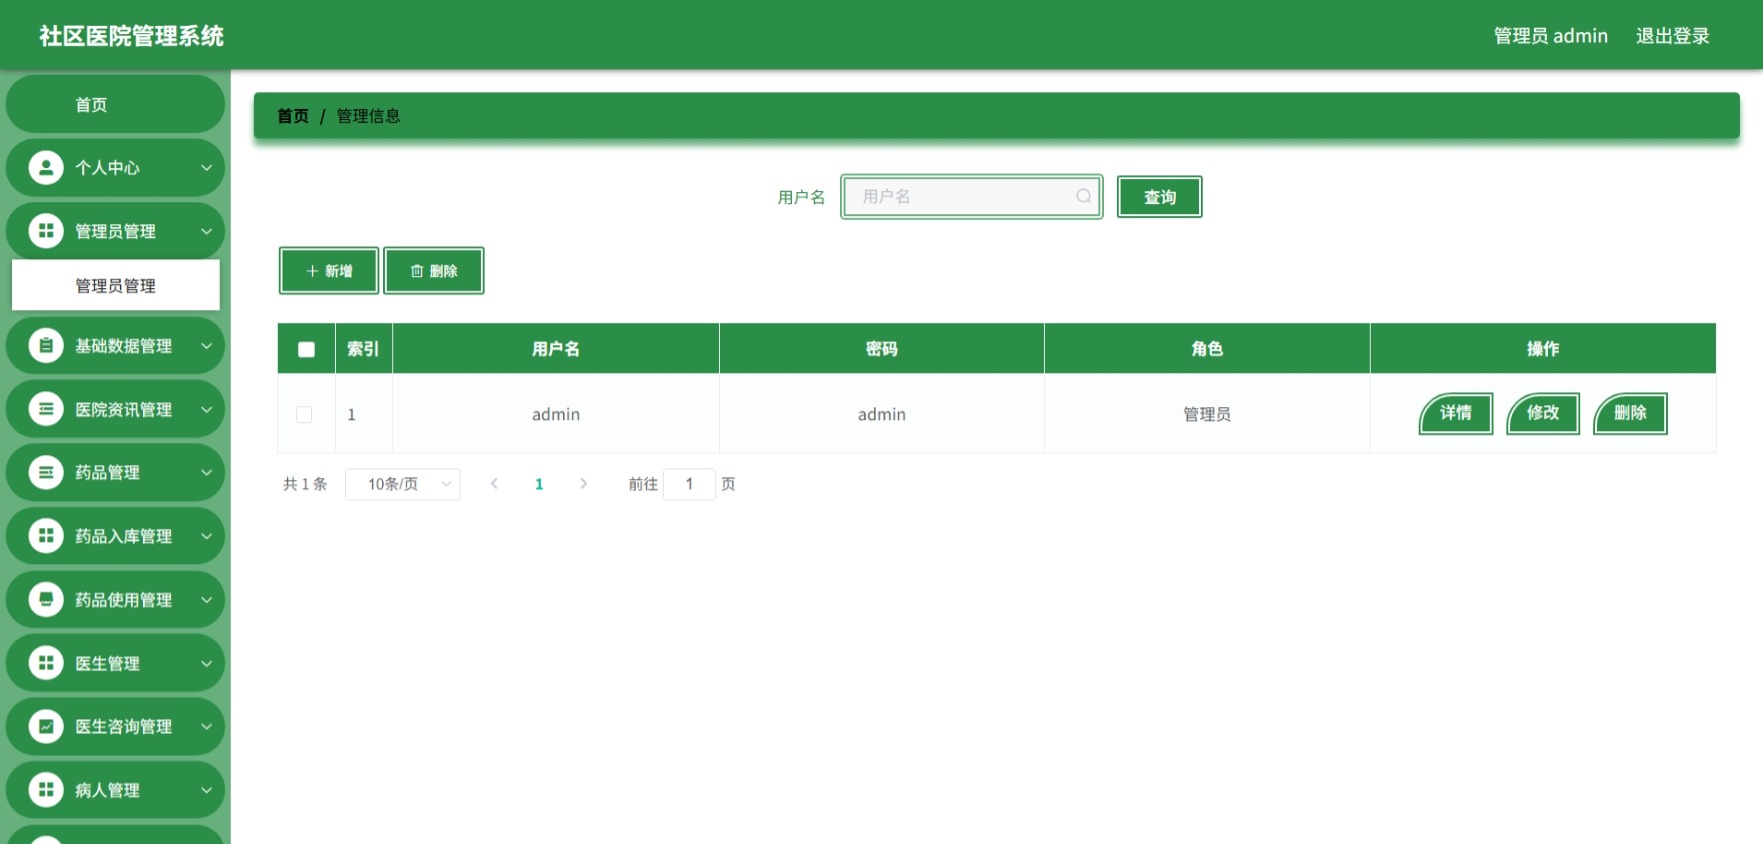Click the 管理信息 breadcrumb text
The height and width of the screenshot is (844, 1763).
coord(368,116)
